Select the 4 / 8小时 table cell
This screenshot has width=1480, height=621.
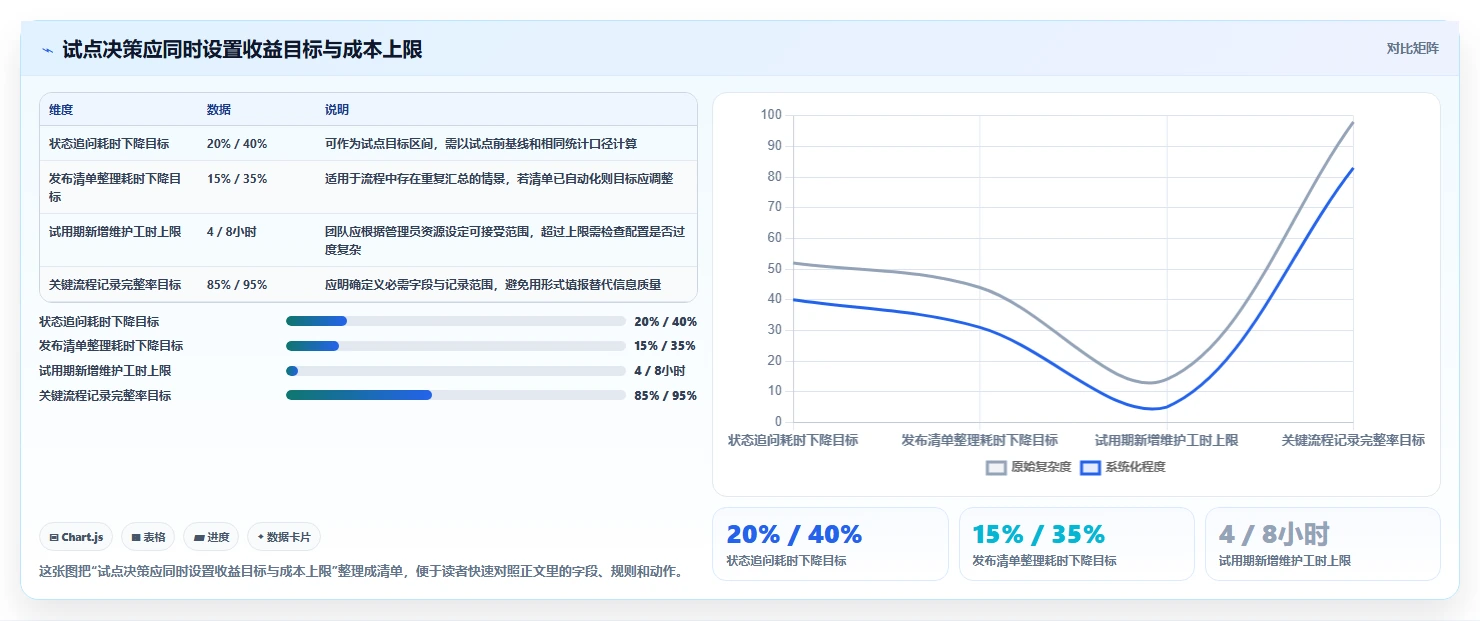(x=232, y=232)
